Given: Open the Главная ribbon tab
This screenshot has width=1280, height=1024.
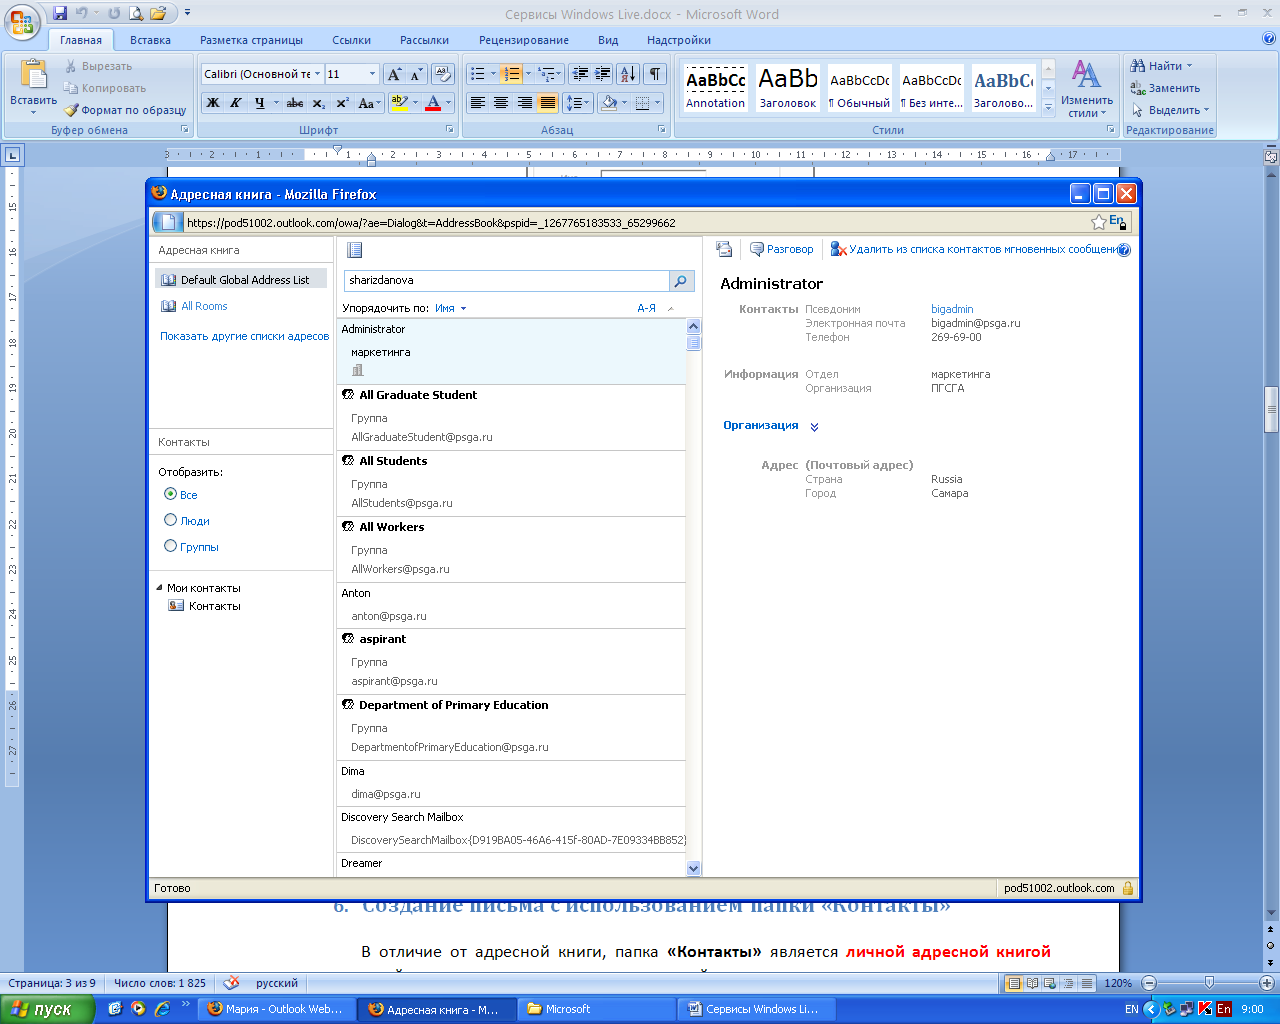Looking at the screenshot, I should [81, 40].
